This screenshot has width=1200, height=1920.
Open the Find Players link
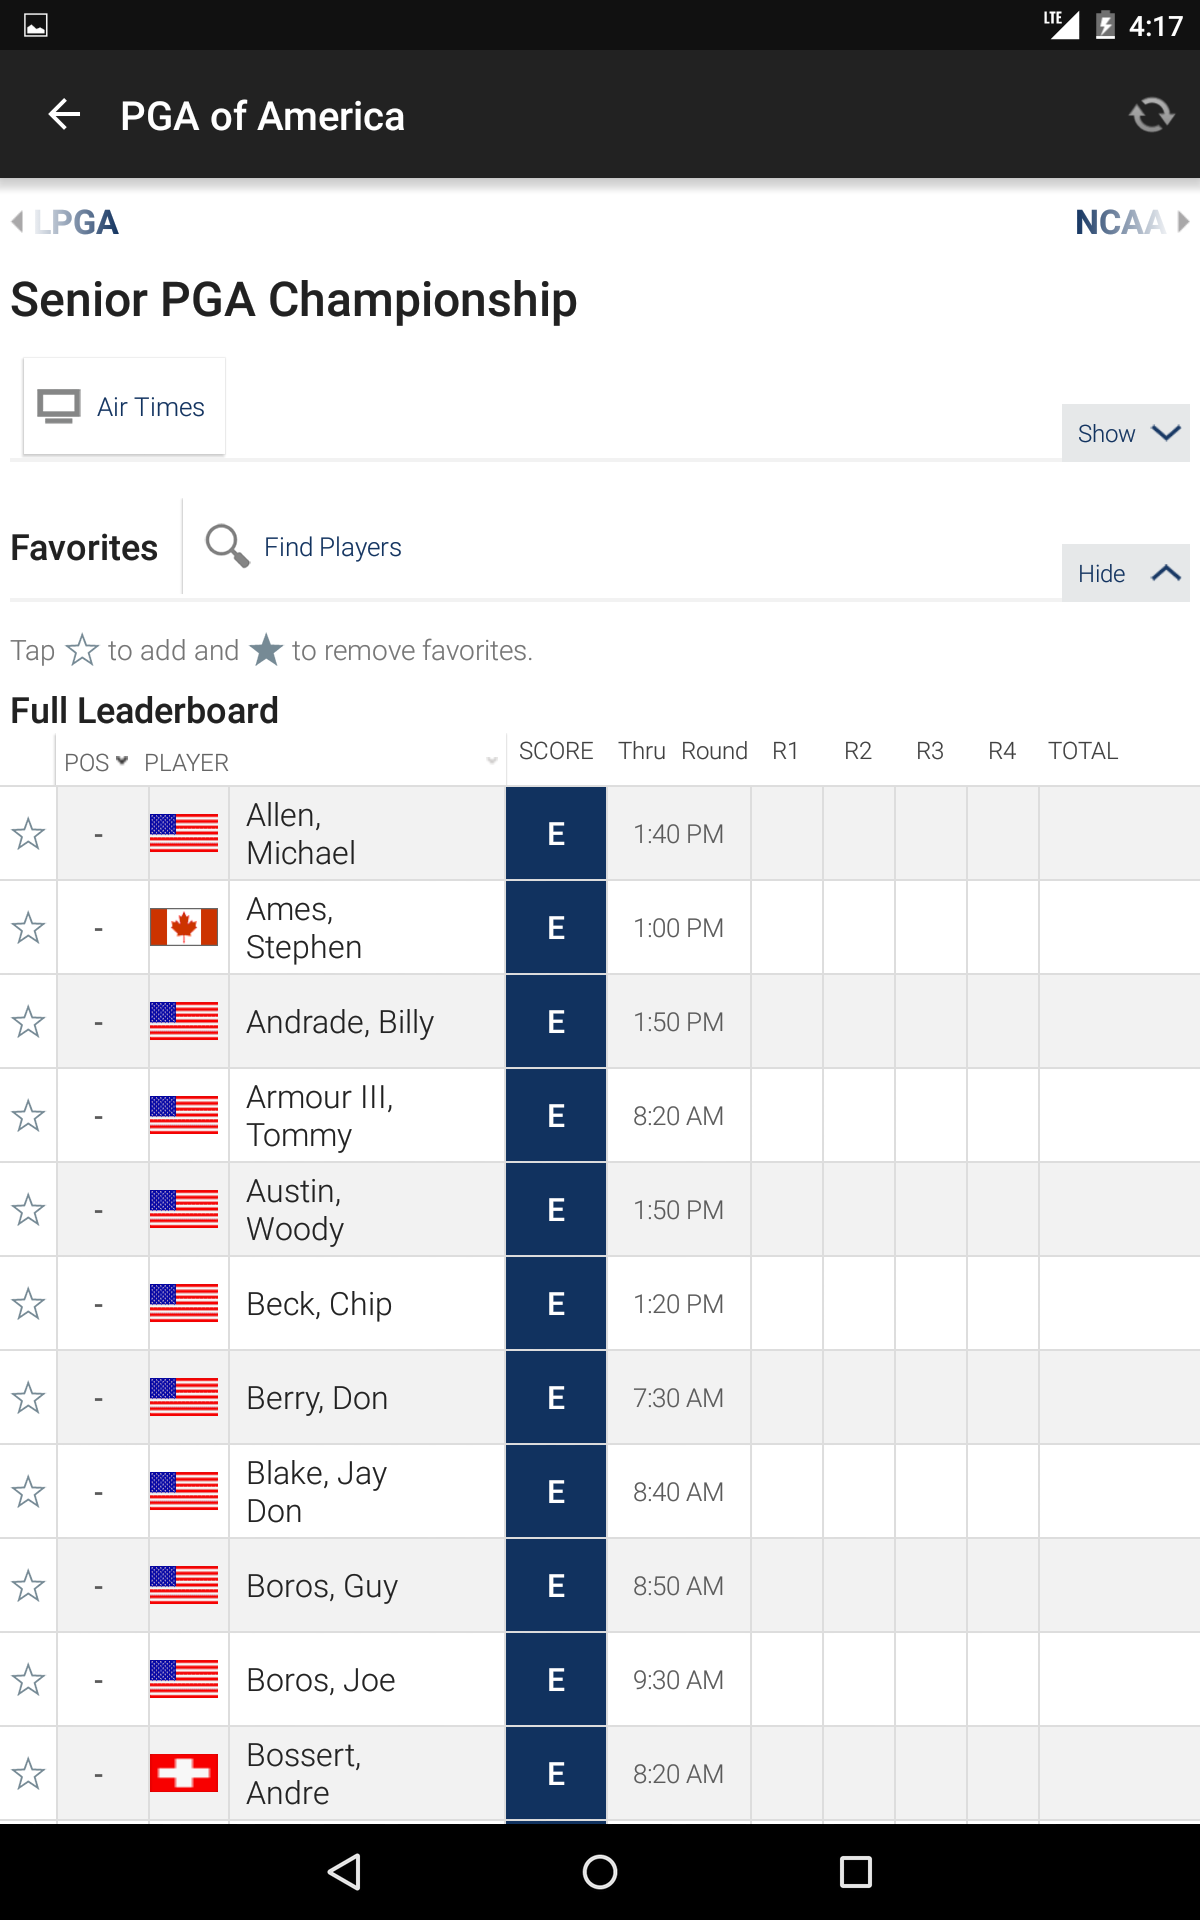[x=332, y=547]
